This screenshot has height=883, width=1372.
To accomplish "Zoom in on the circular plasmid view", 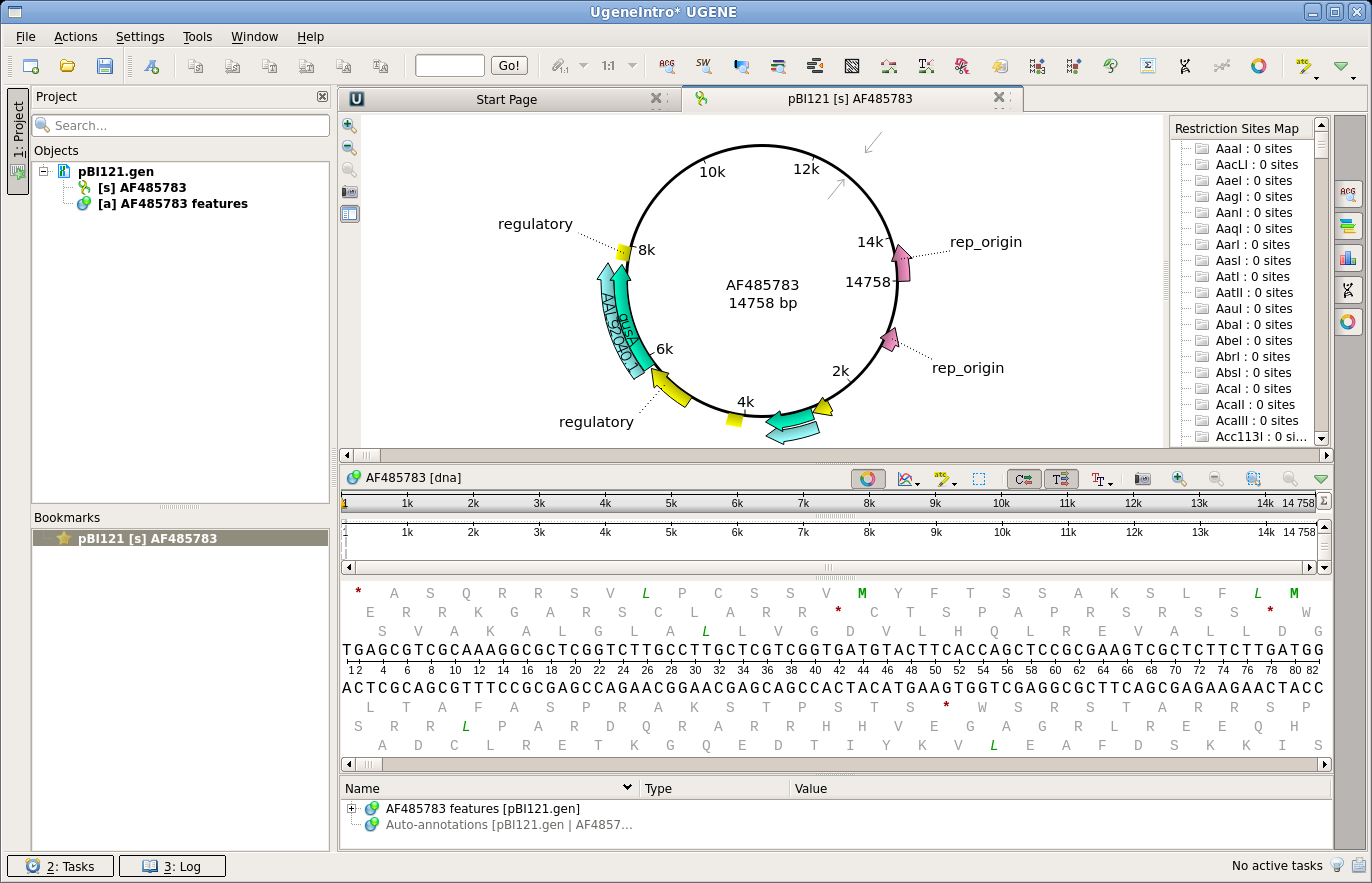I will pos(349,126).
